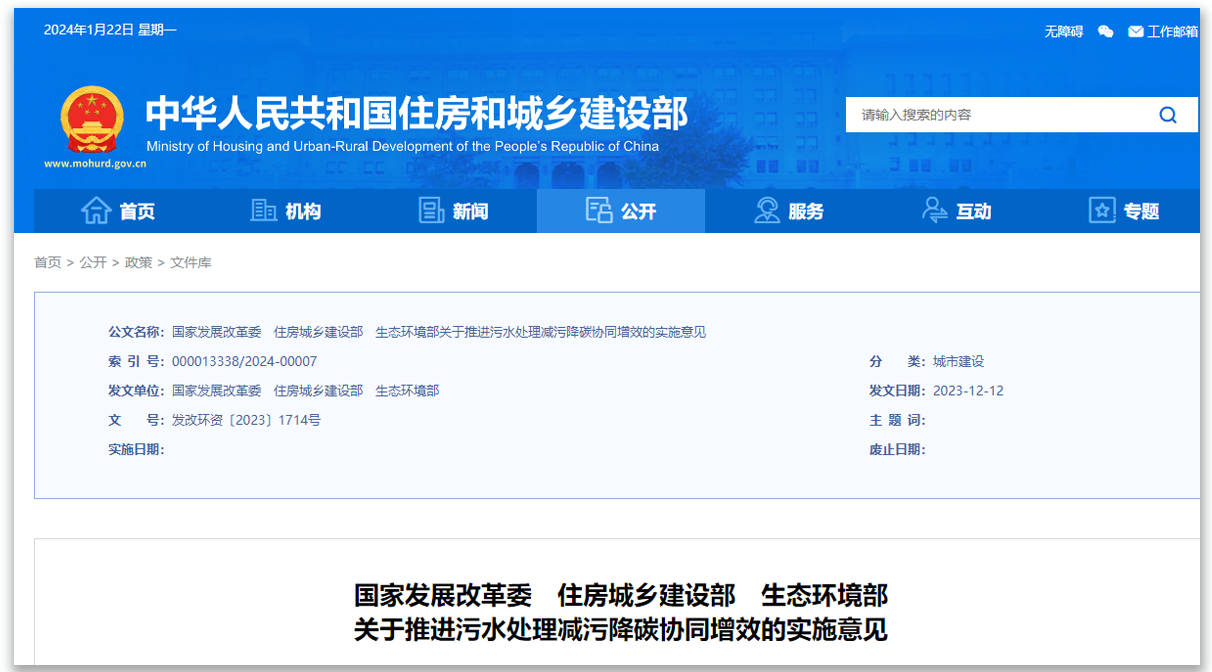Click the ministry title 中华人民共和国住房和城乡建设部

[417, 113]
